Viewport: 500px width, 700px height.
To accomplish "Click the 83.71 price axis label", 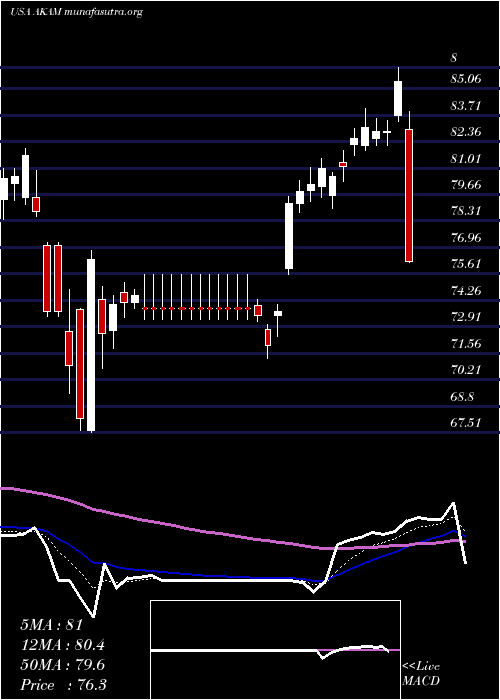I will click(x=466, y=106).
